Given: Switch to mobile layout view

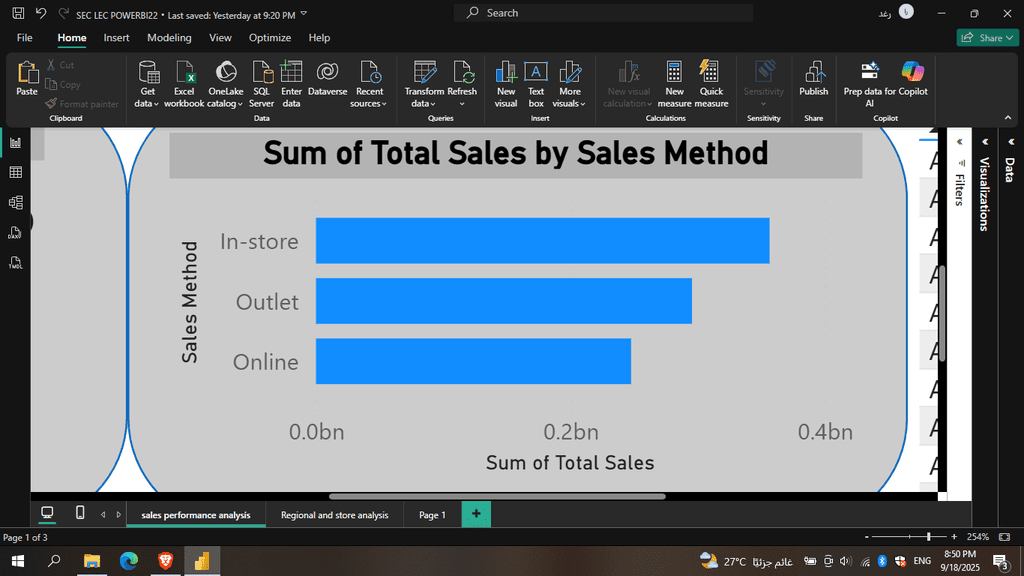Looking at the screenshot, I should 80,513.
